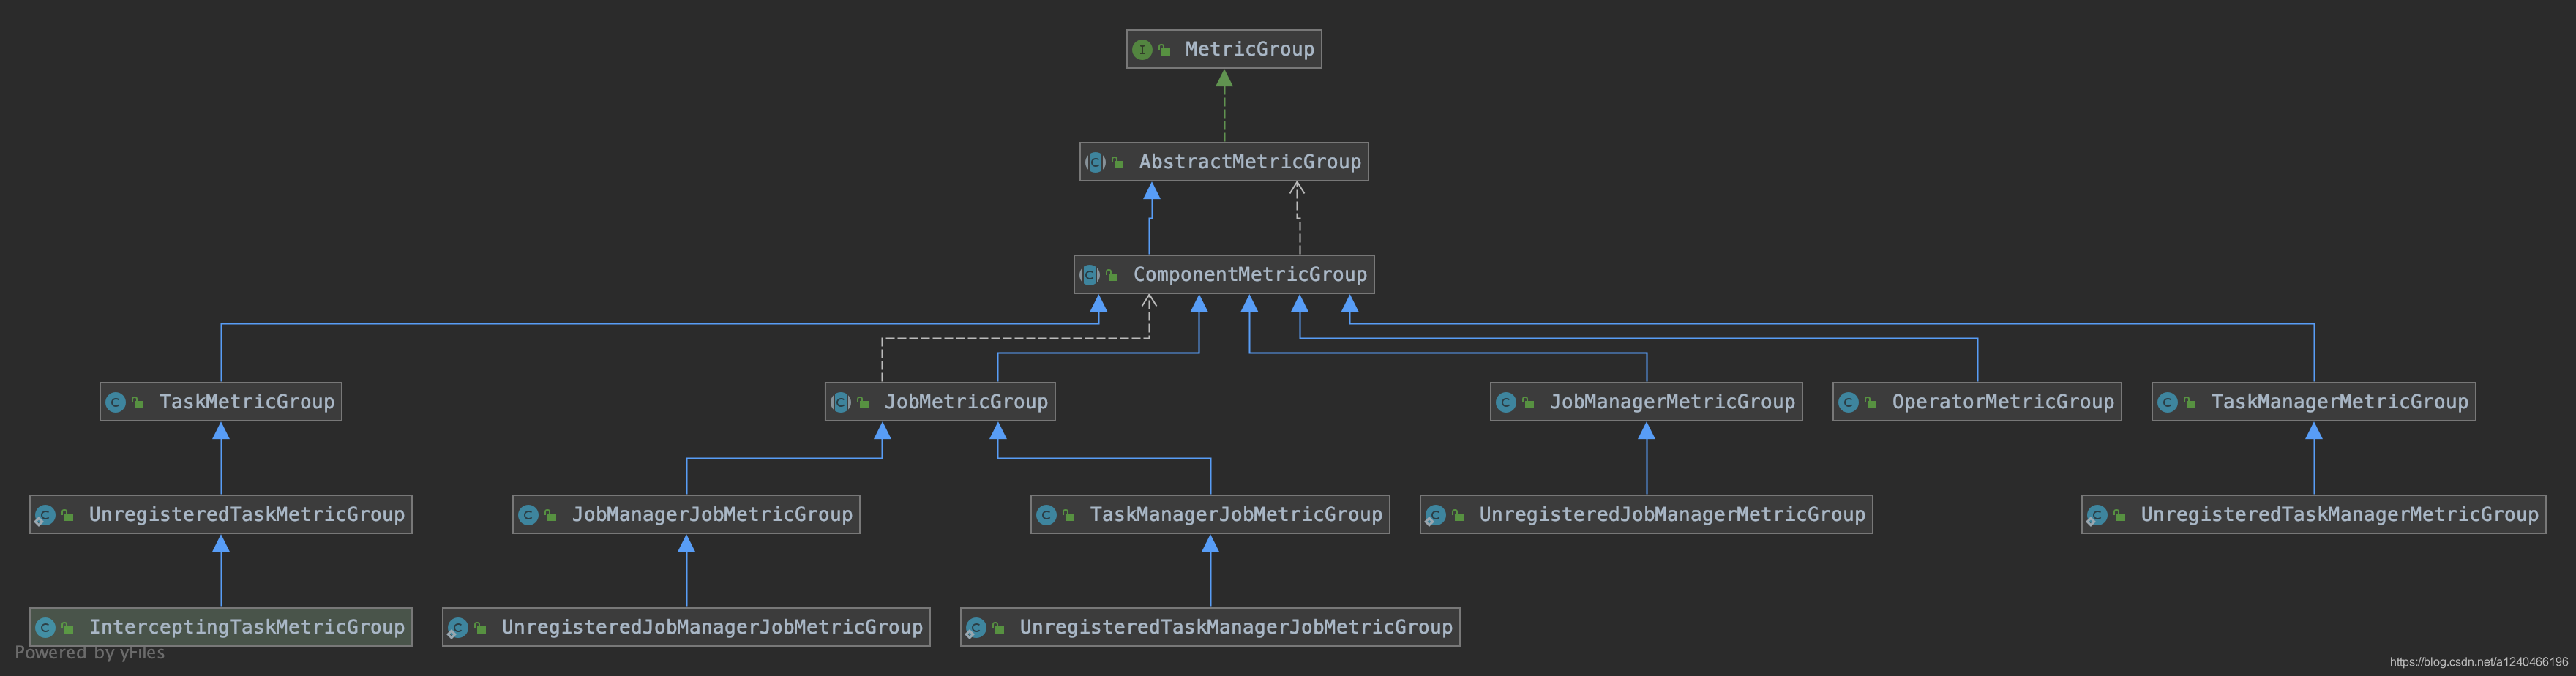The width and height of the screenshot is (2576, 676).
Task: Select the UnregisteredTaskMetricGroup label text
Action: pos(247,515)
